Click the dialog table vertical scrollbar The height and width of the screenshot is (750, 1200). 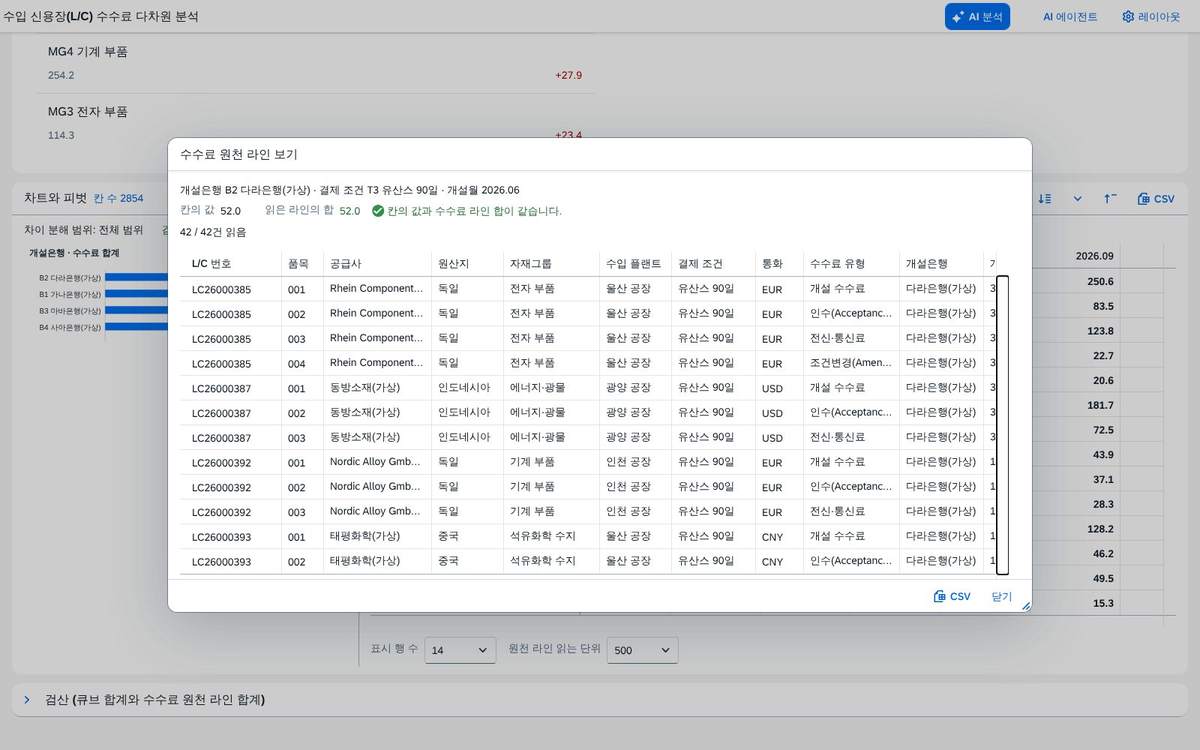(x=1003, y=426)
